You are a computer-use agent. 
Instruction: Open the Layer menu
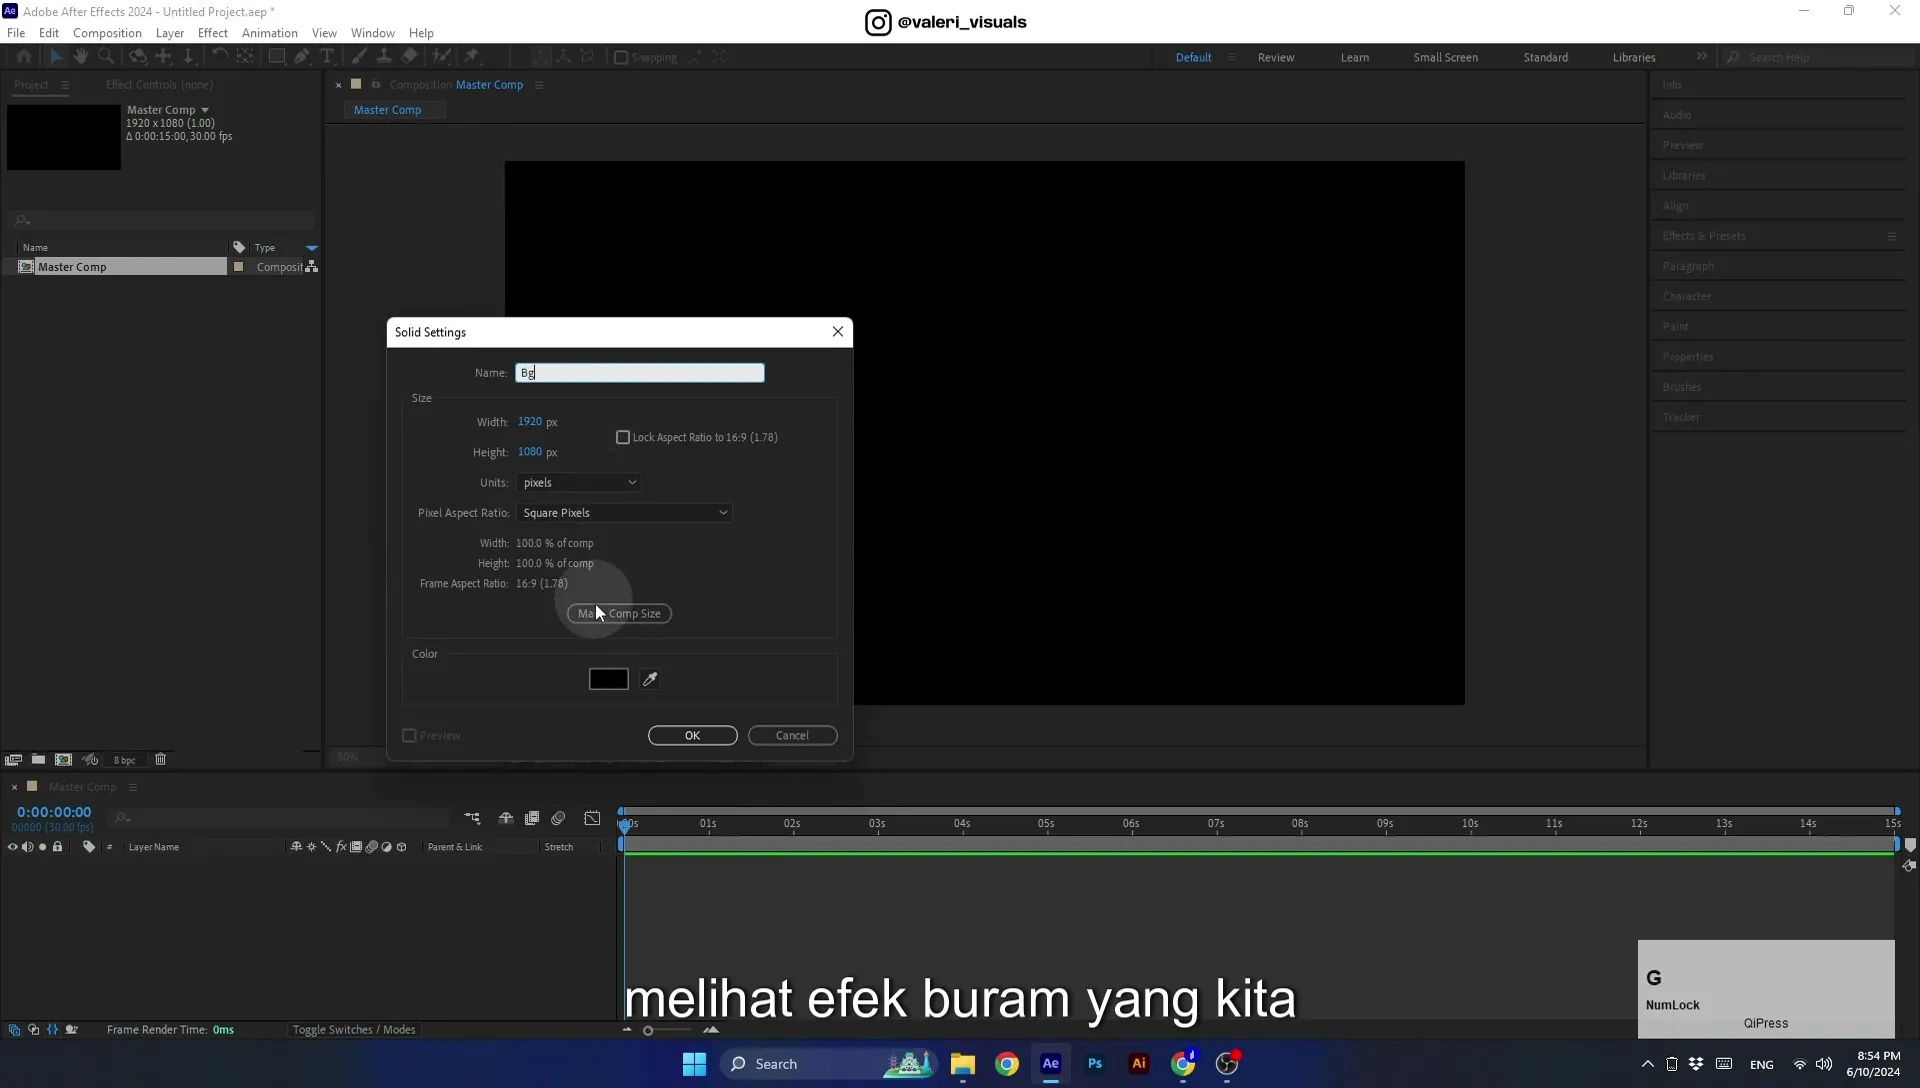[x=170, y=33]
